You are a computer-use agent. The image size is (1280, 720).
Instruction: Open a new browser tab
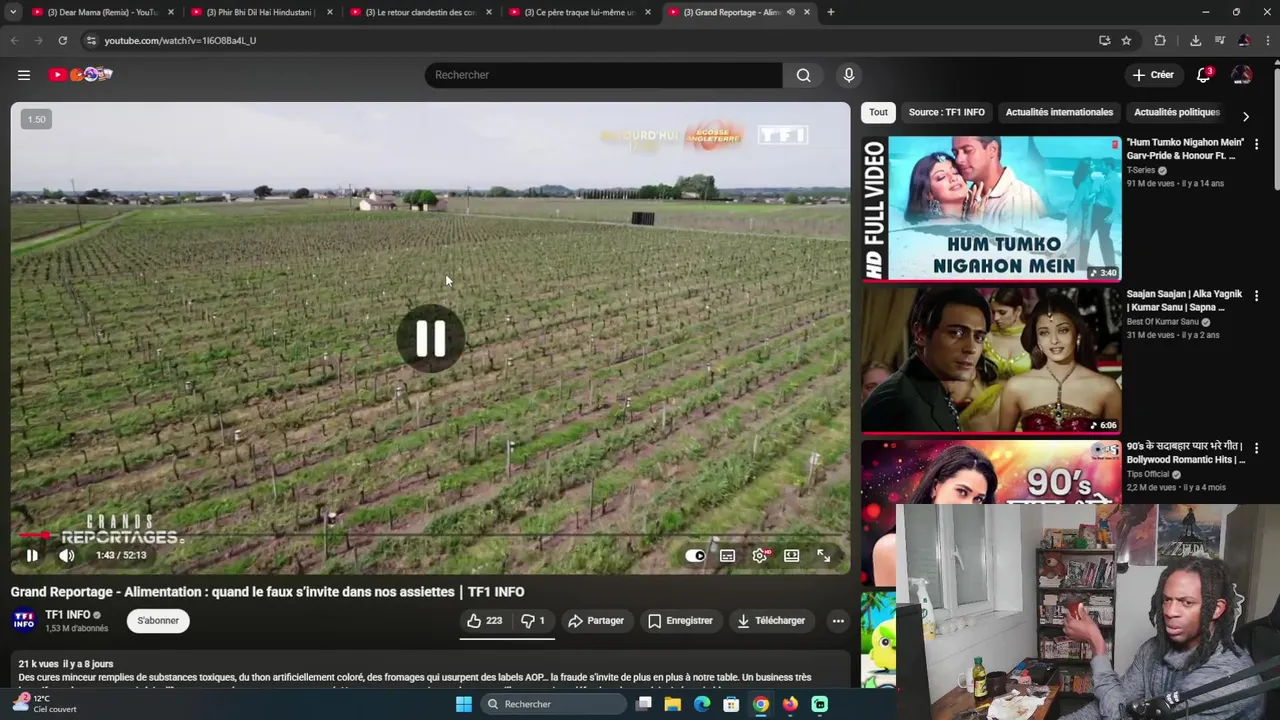click(831, 12)
